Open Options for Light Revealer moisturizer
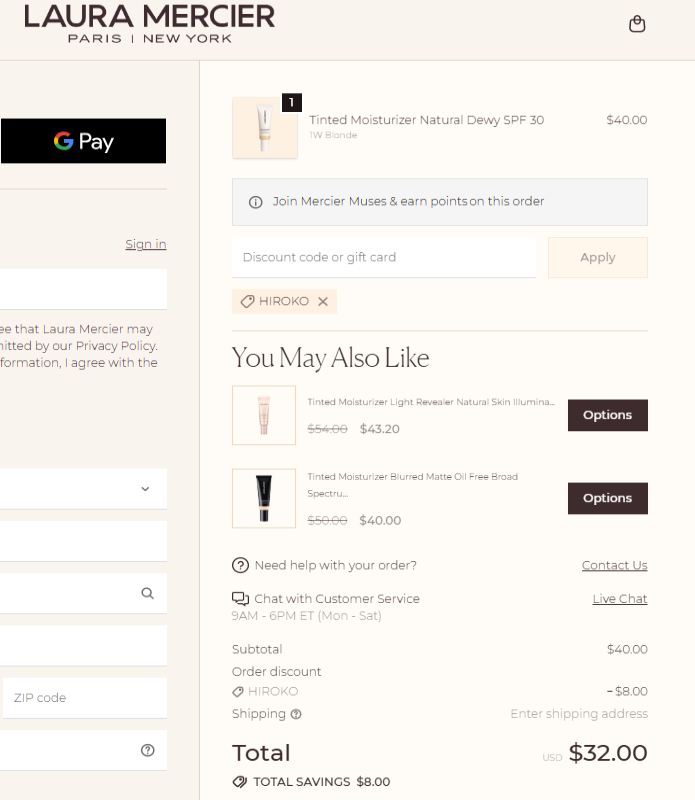Viewport: 695px width, 800px height. (607, 415)
